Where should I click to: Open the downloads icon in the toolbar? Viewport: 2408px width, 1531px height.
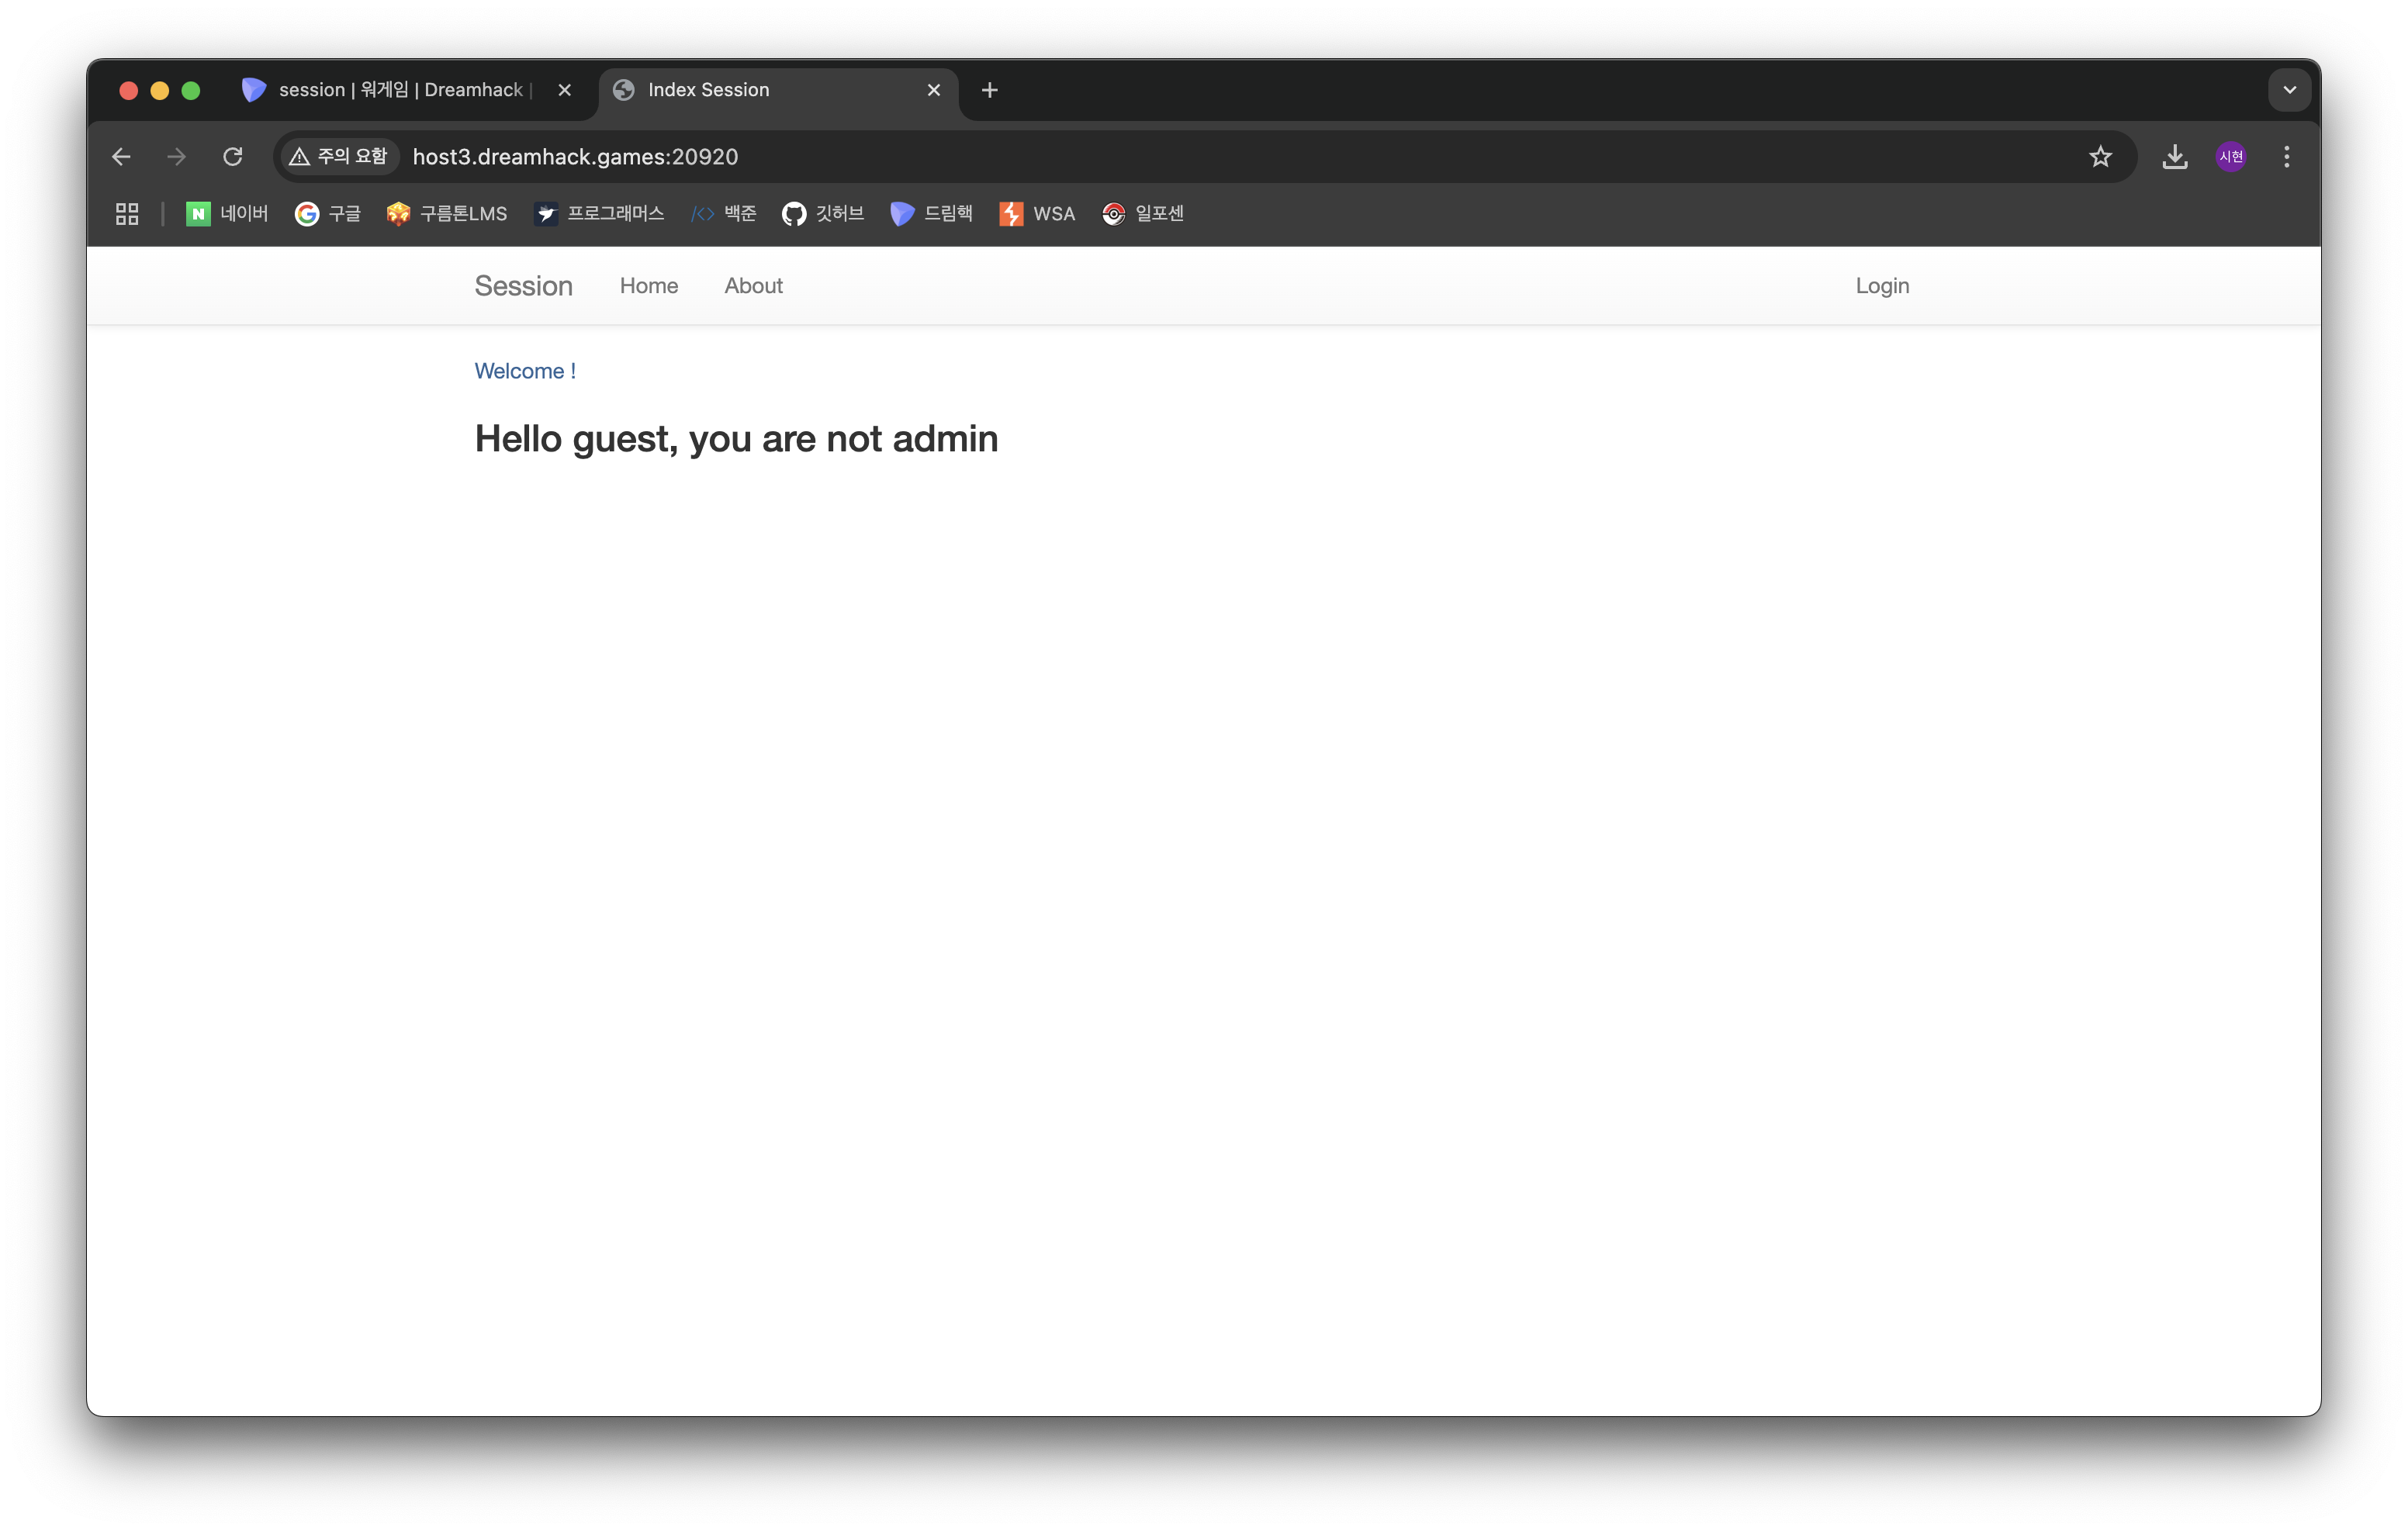coord(2174,157)
